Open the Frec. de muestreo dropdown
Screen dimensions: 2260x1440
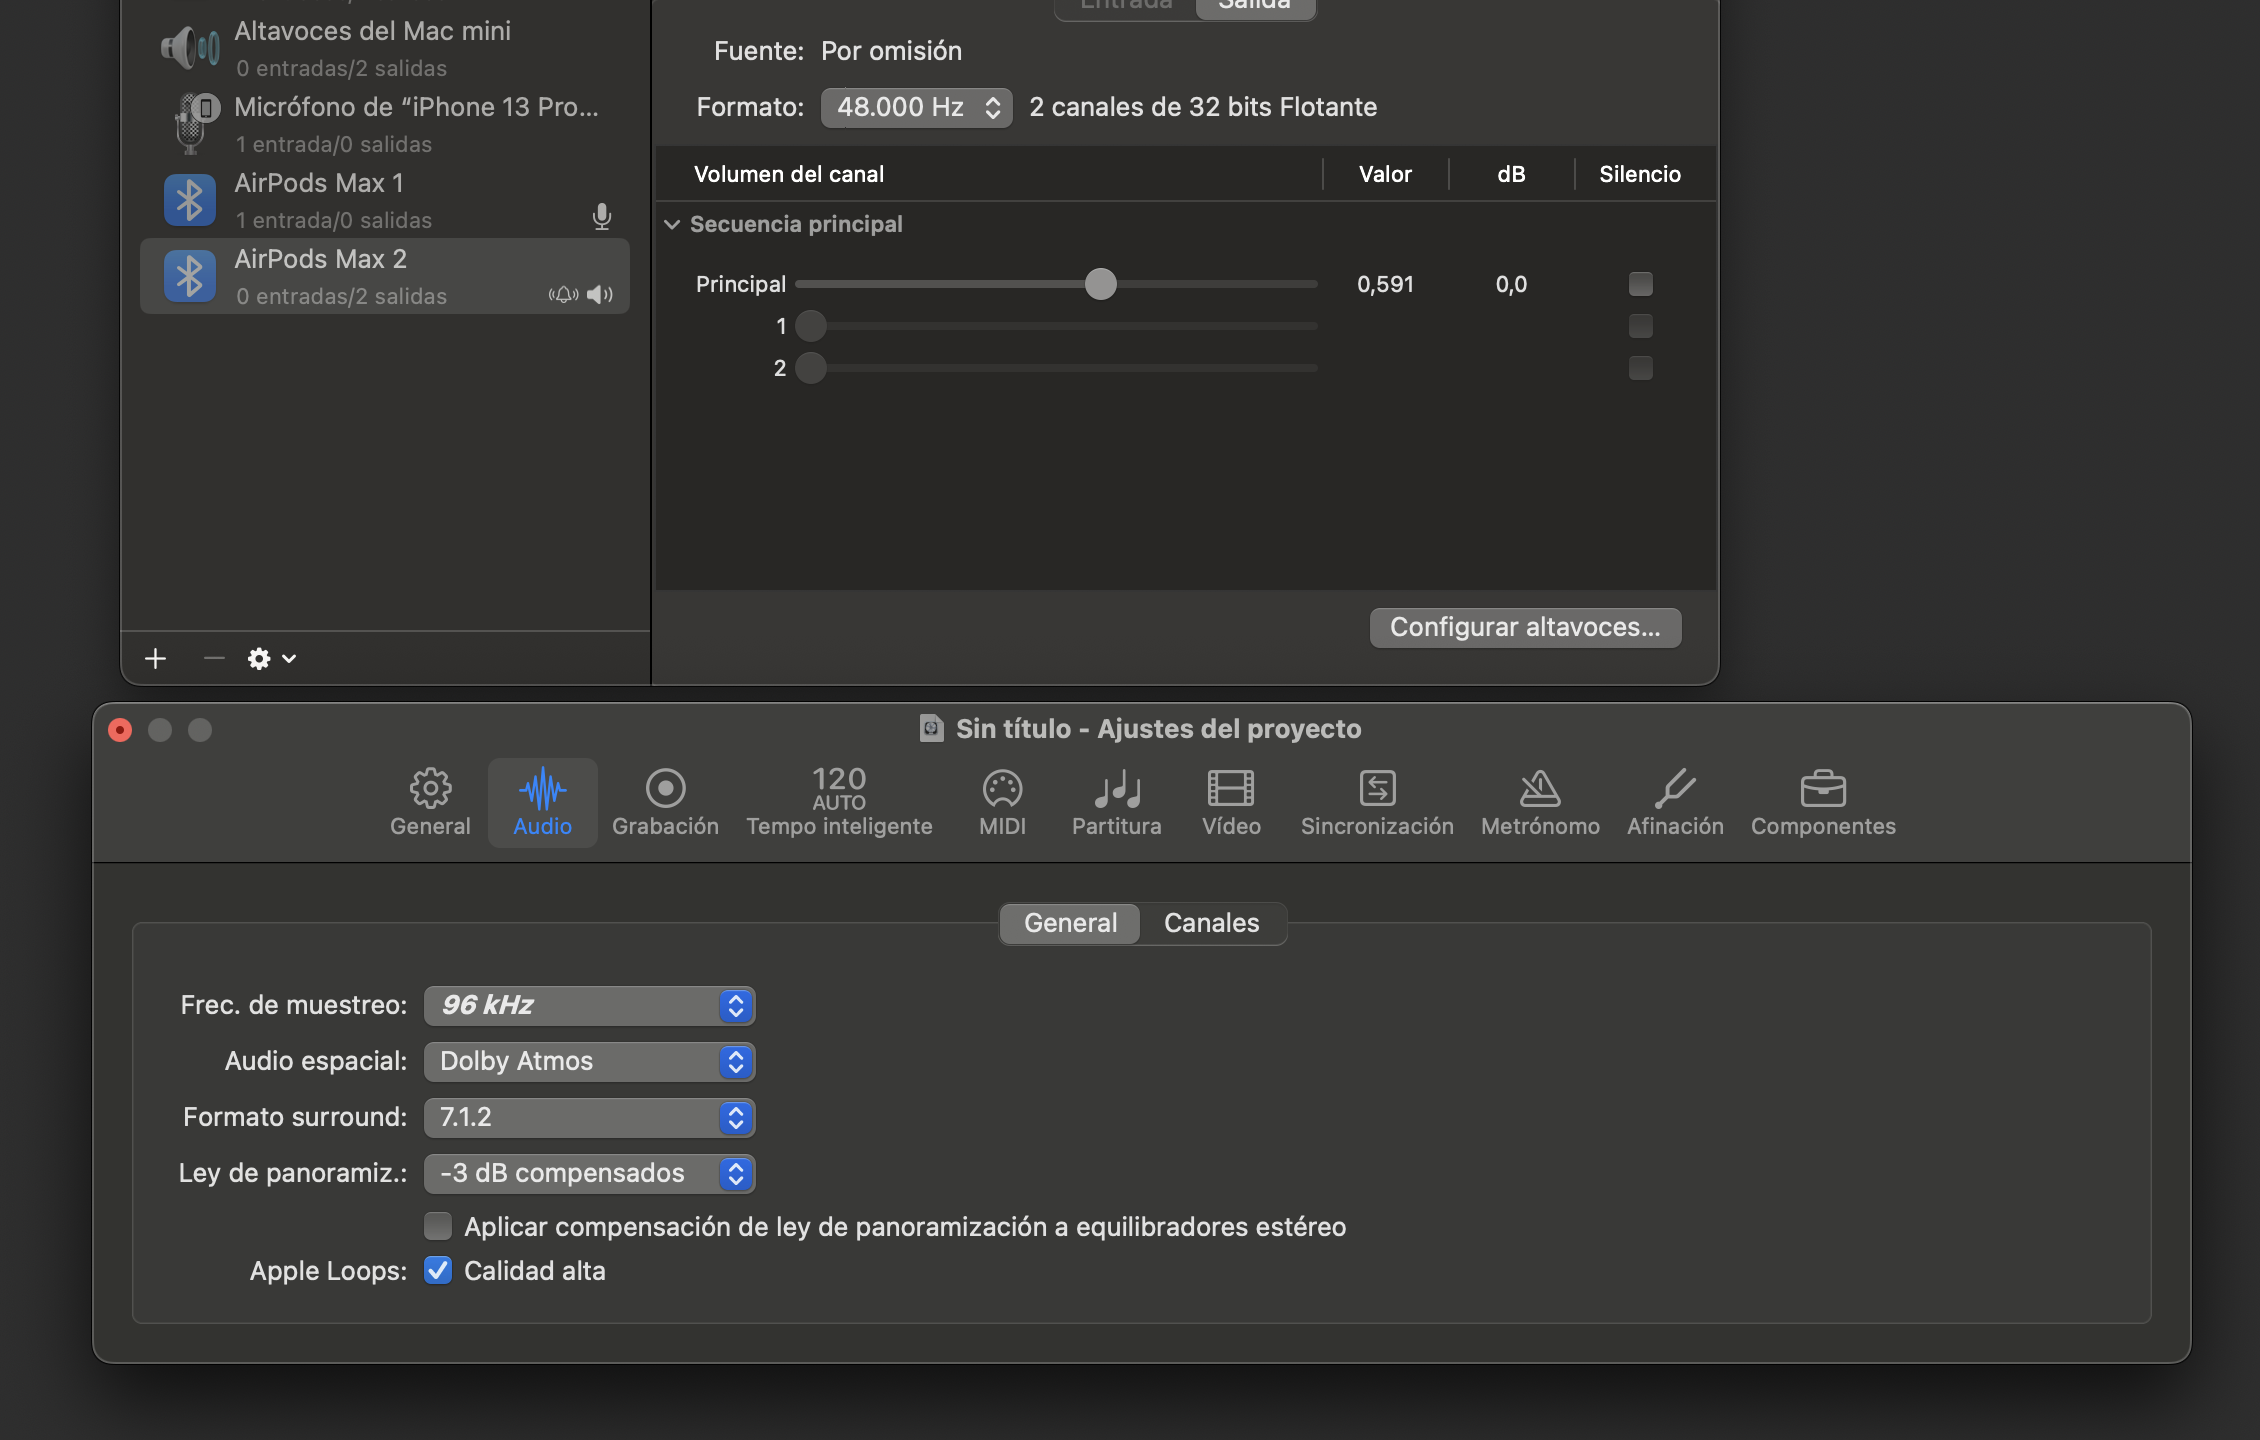tap(589, 1005)
